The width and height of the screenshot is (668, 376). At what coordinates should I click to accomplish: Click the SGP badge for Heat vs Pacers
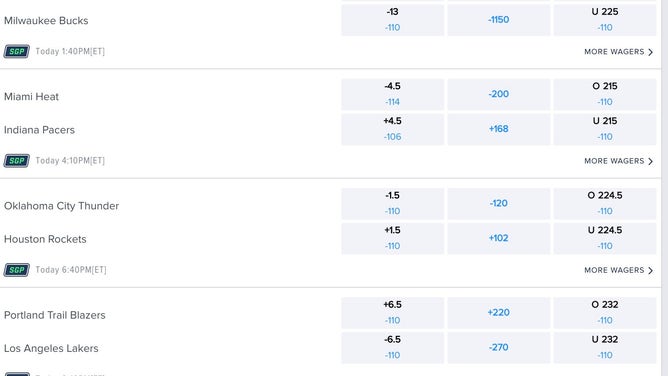[17, 161]
